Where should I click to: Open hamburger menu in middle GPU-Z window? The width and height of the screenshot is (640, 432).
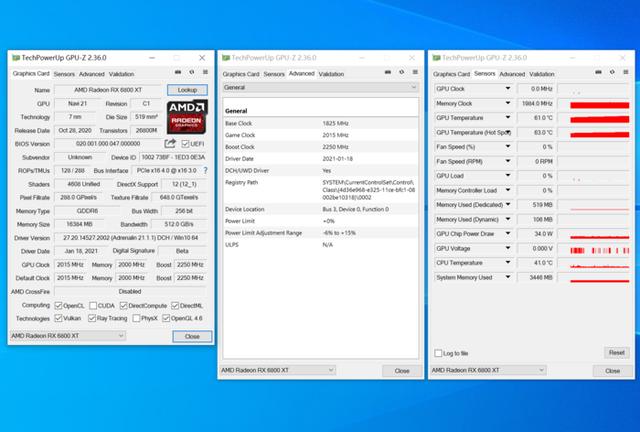click(x=415, y=72)
